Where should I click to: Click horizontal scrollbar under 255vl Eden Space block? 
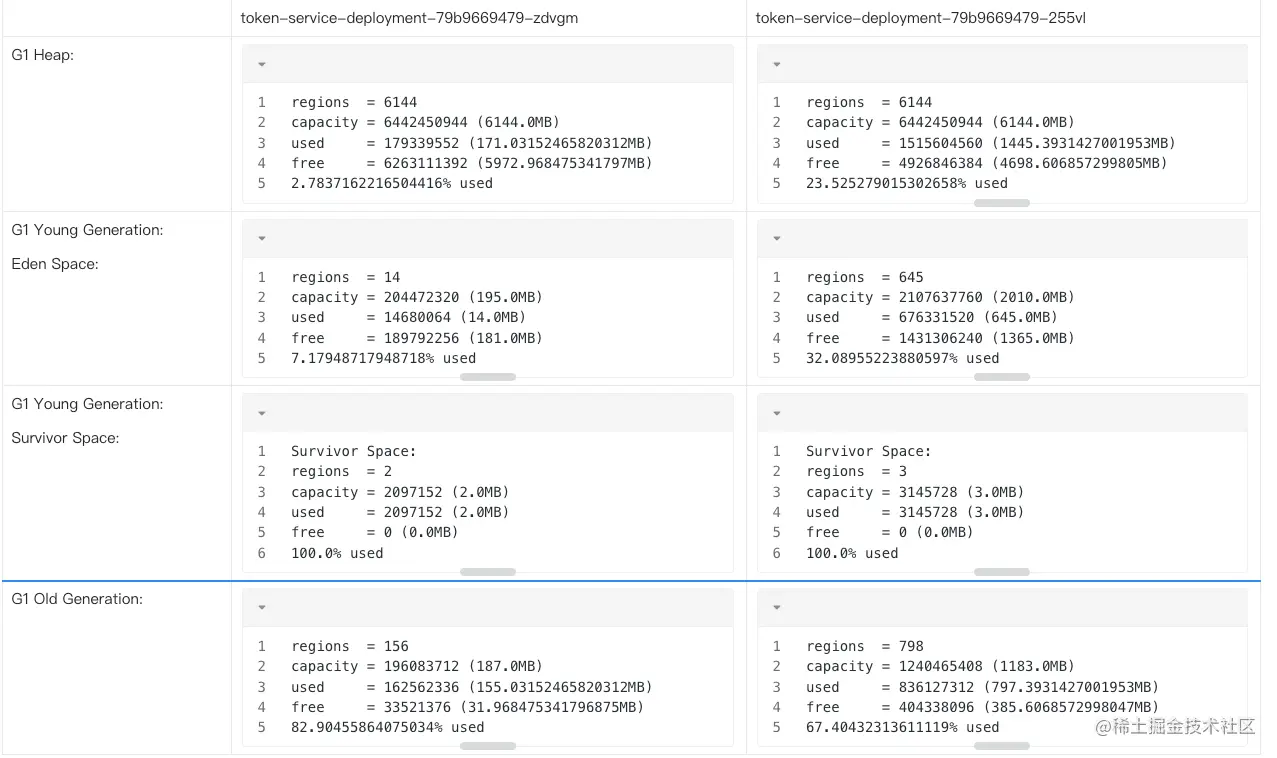coord(1002,377)
